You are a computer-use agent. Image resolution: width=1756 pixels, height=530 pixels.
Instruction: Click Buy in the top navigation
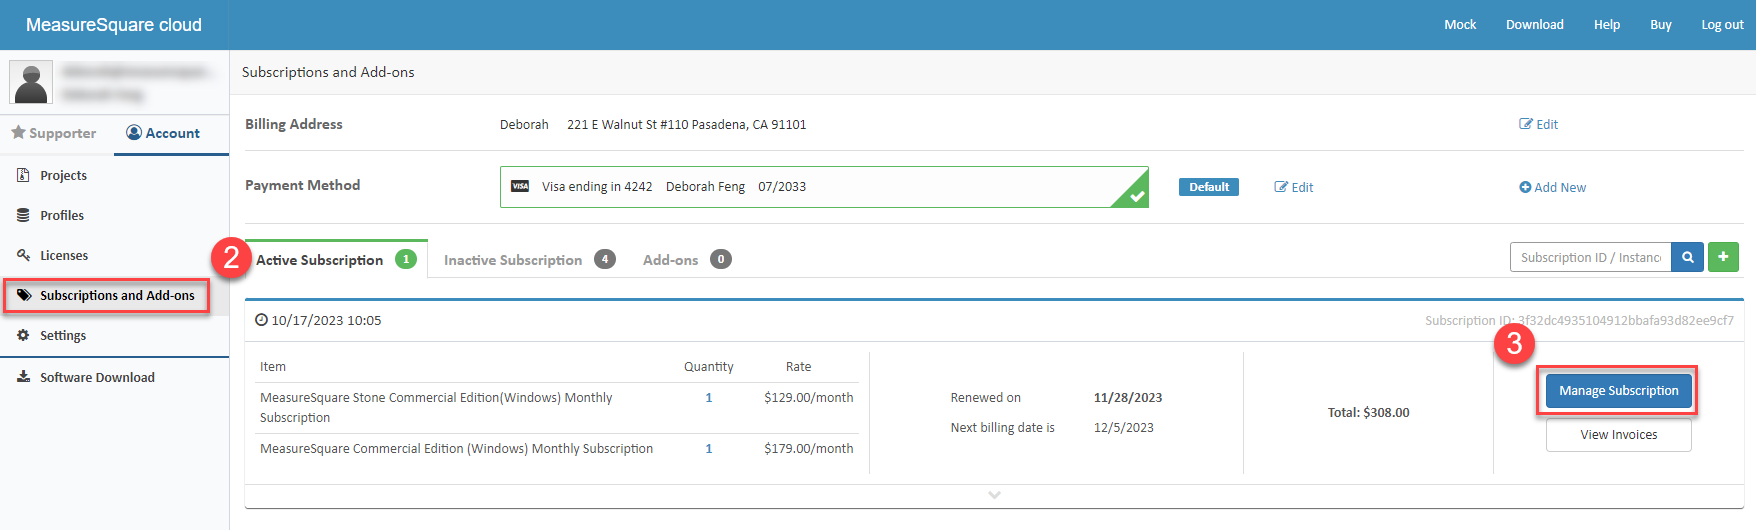(1660, 24)
